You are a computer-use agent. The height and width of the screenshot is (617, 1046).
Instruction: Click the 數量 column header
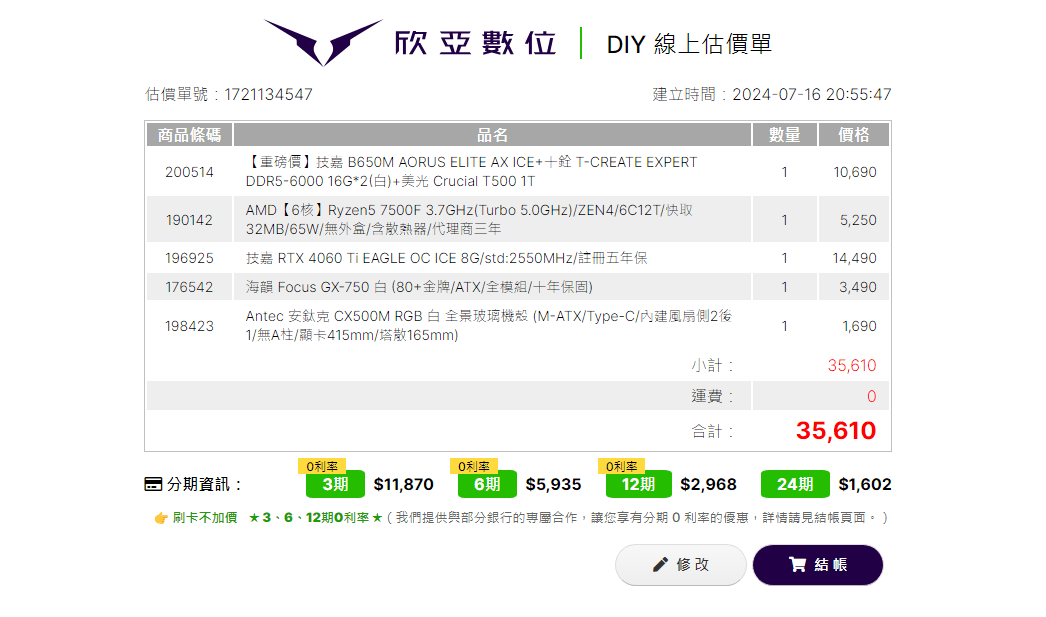coord(784,135)
